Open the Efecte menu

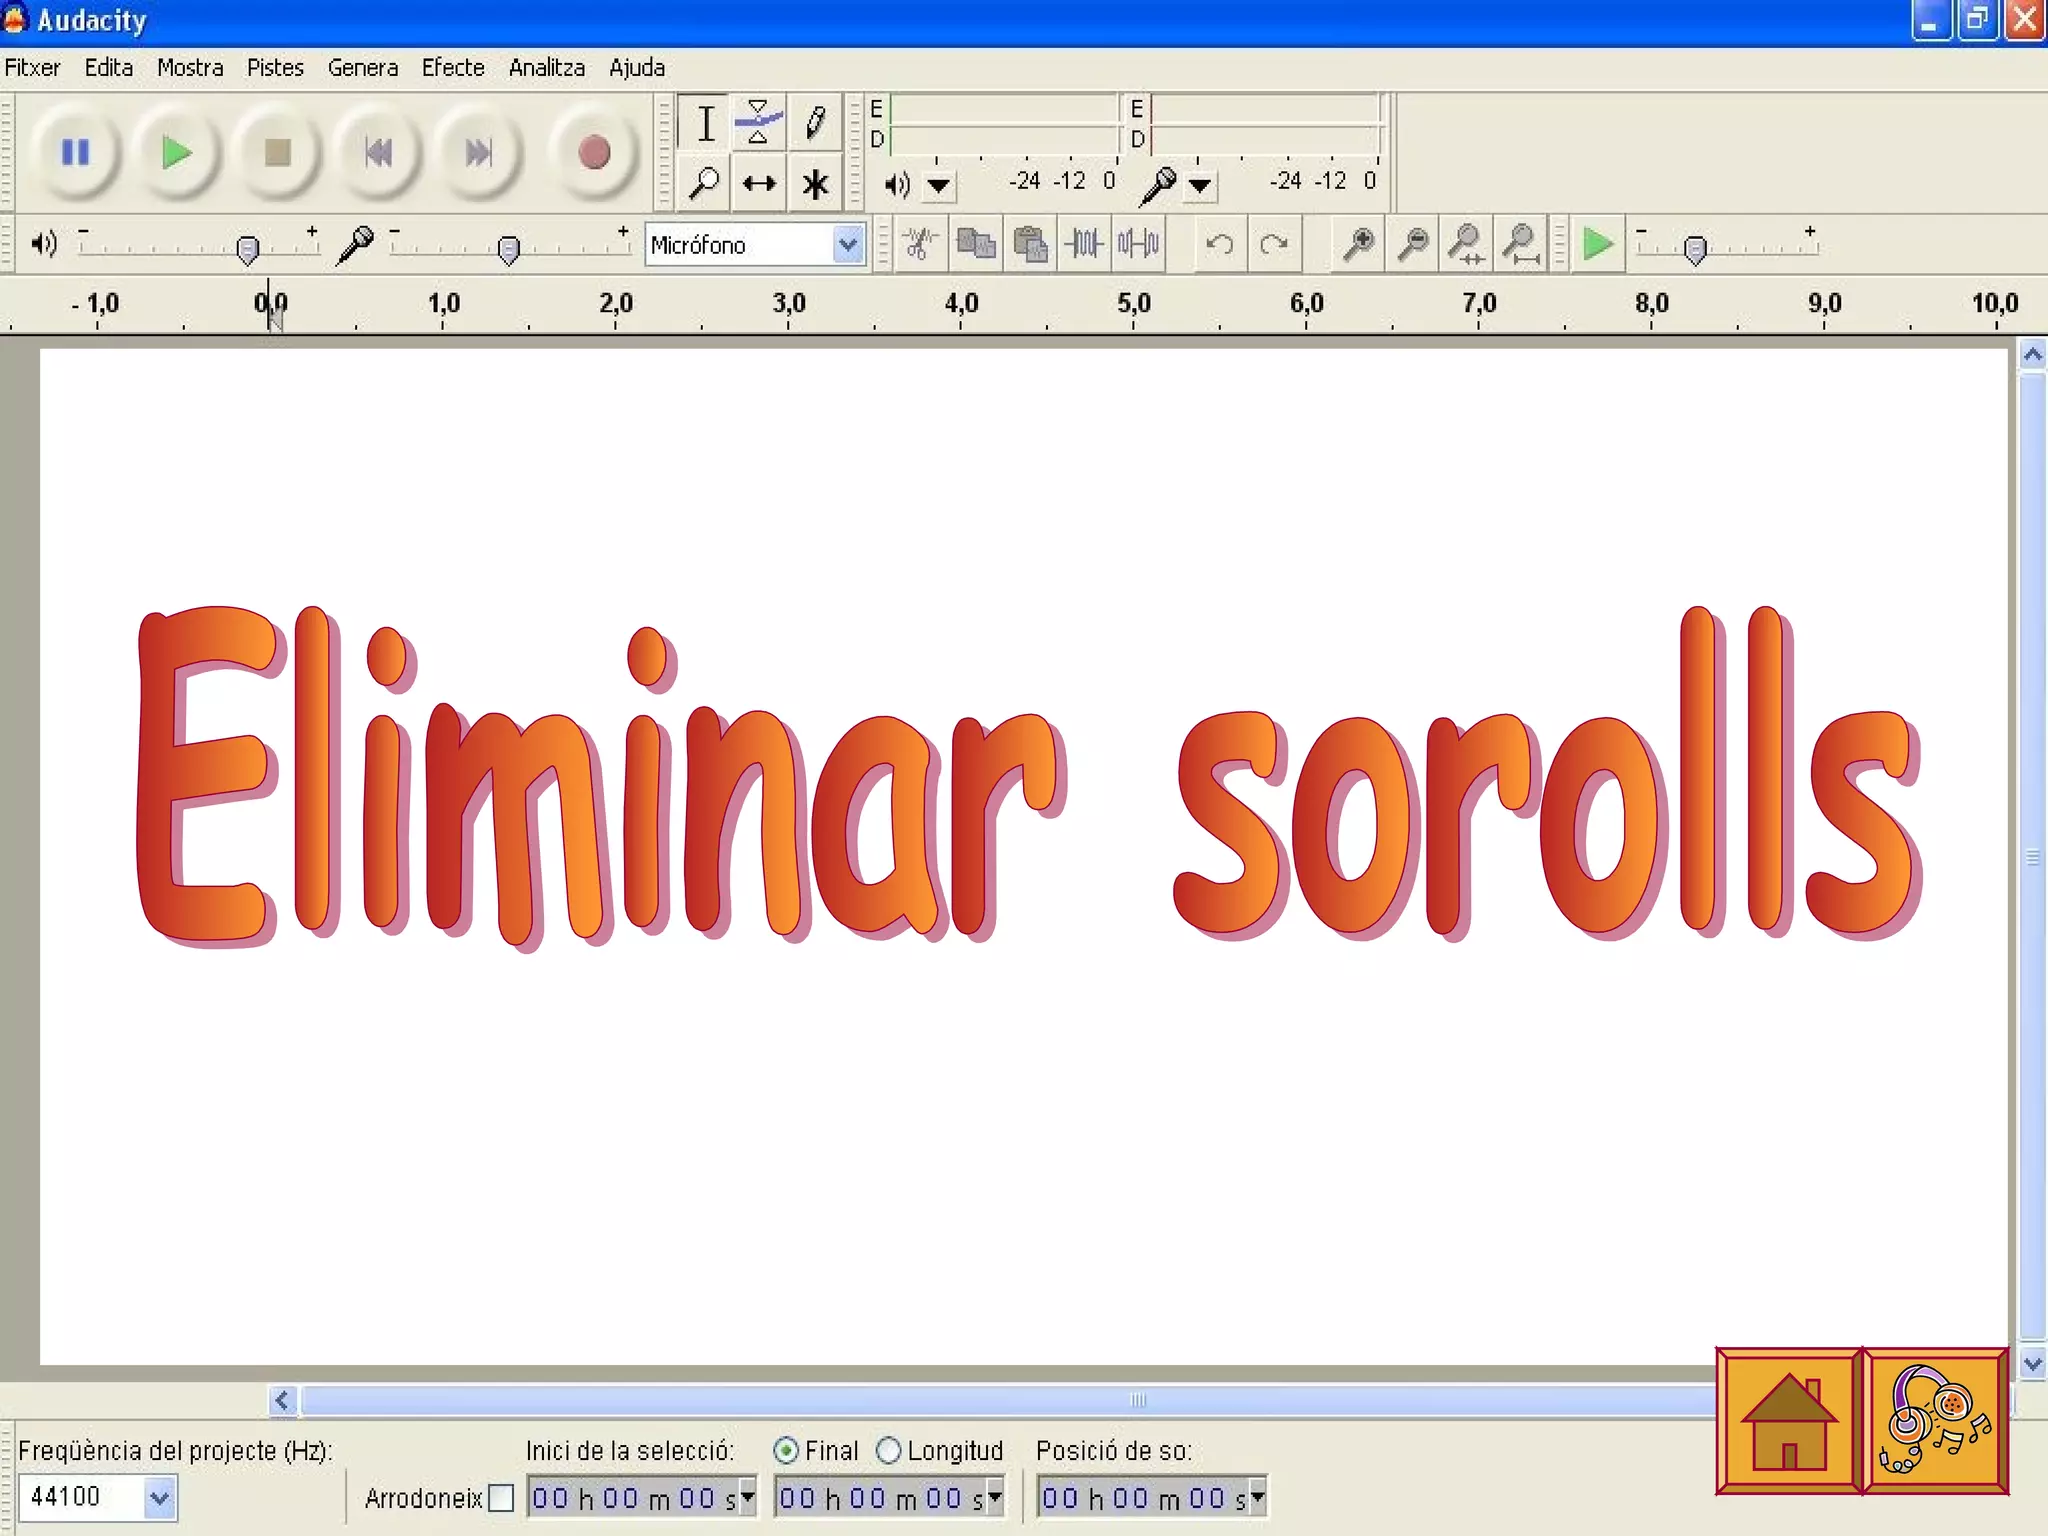[x=452, y=68]
